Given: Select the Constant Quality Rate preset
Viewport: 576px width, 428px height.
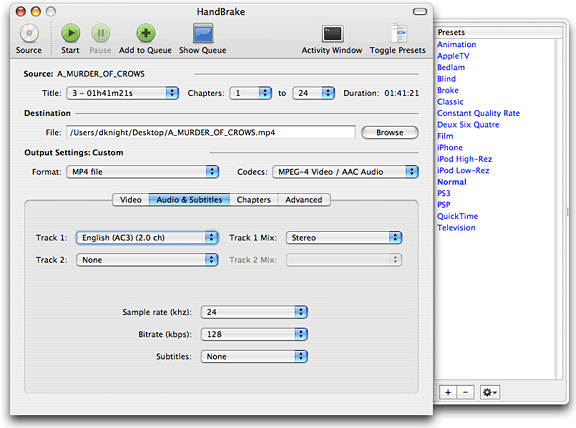Looking at the screenshot, I should click(478, 113).
